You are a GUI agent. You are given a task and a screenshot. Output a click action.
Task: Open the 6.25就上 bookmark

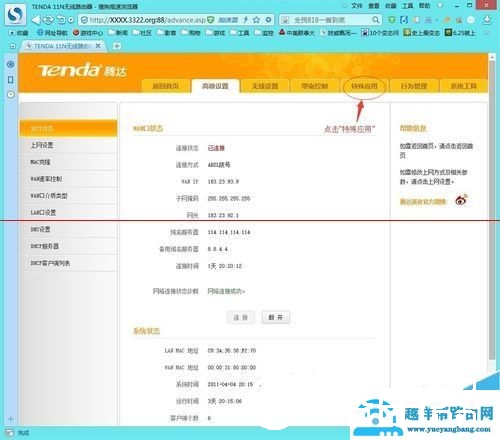click(x=460, y=33)
